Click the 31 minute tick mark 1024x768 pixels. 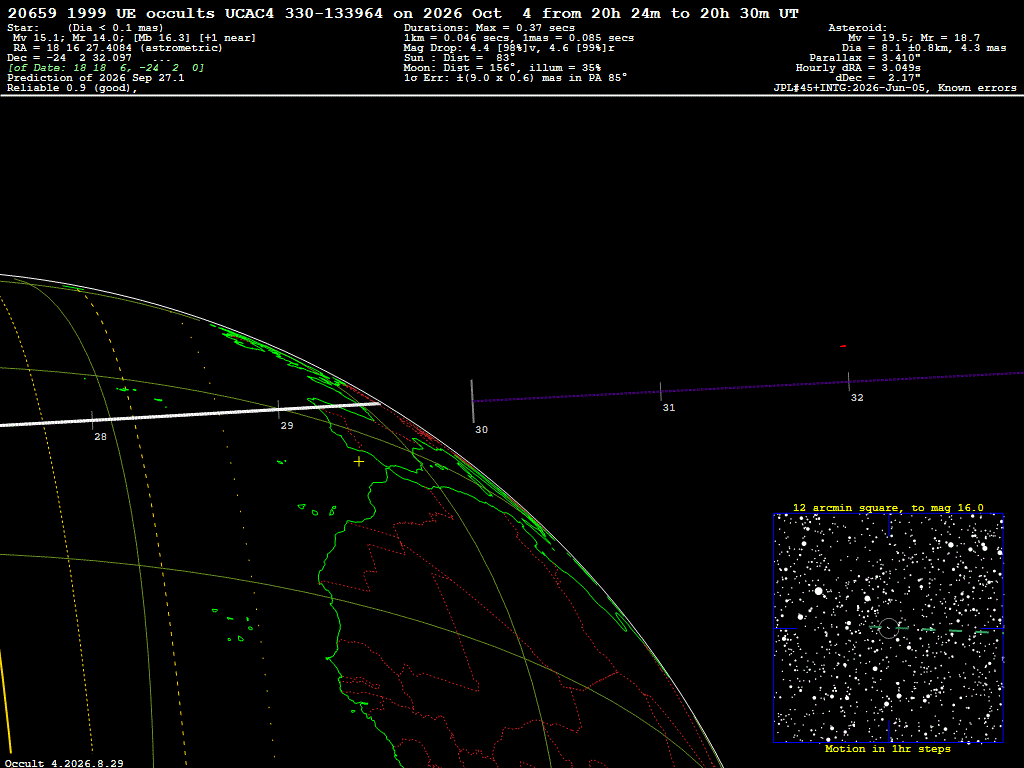tap(660, 391)
